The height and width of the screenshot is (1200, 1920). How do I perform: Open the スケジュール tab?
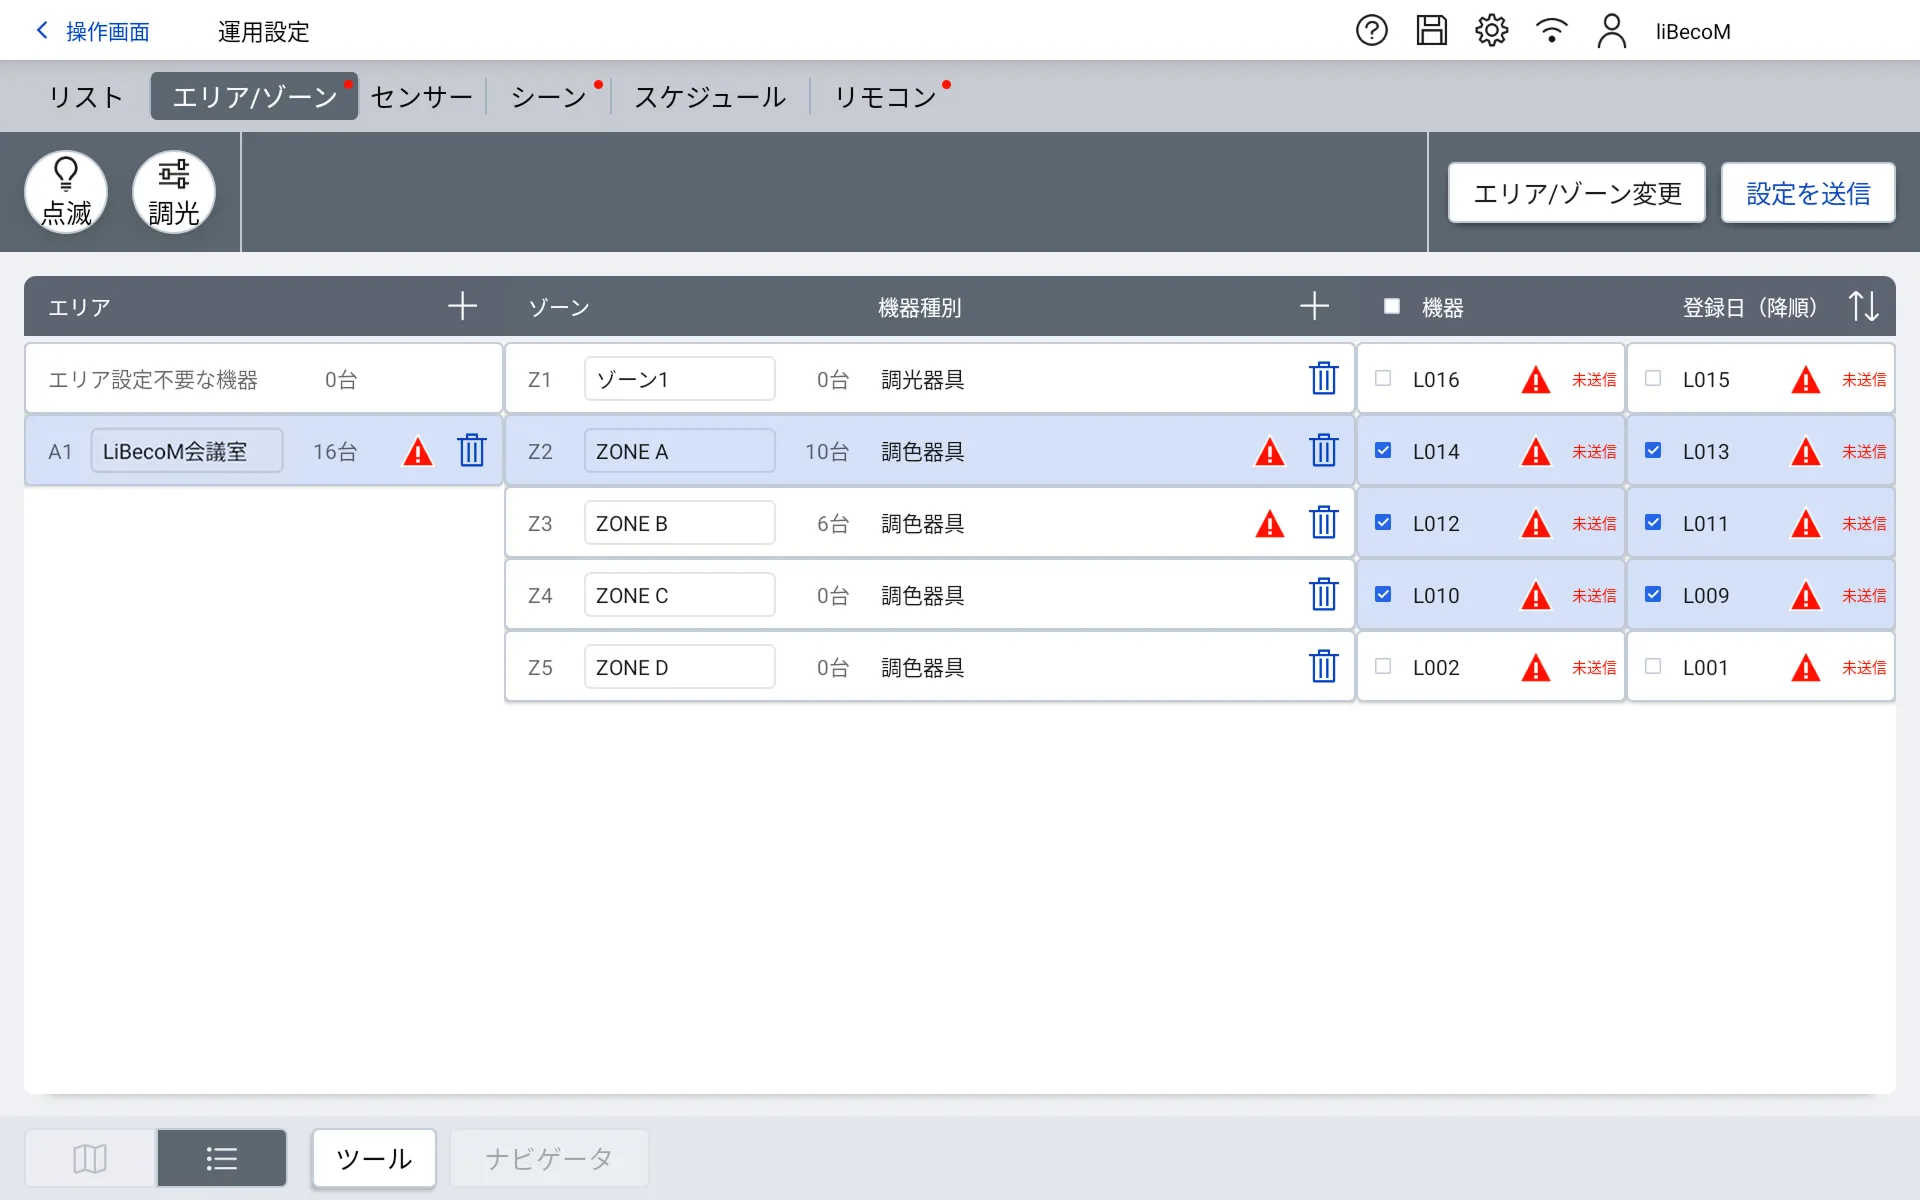[710, 97]
